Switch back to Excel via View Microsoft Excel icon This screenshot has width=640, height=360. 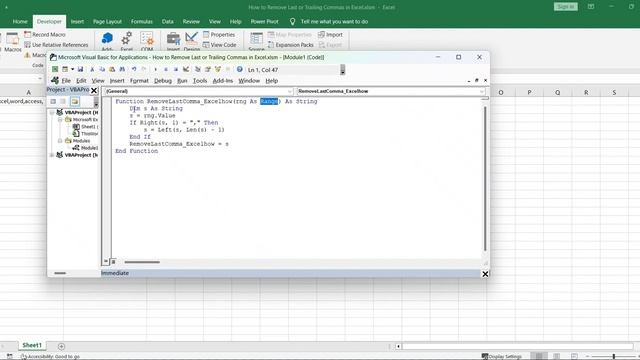point(55,69)
